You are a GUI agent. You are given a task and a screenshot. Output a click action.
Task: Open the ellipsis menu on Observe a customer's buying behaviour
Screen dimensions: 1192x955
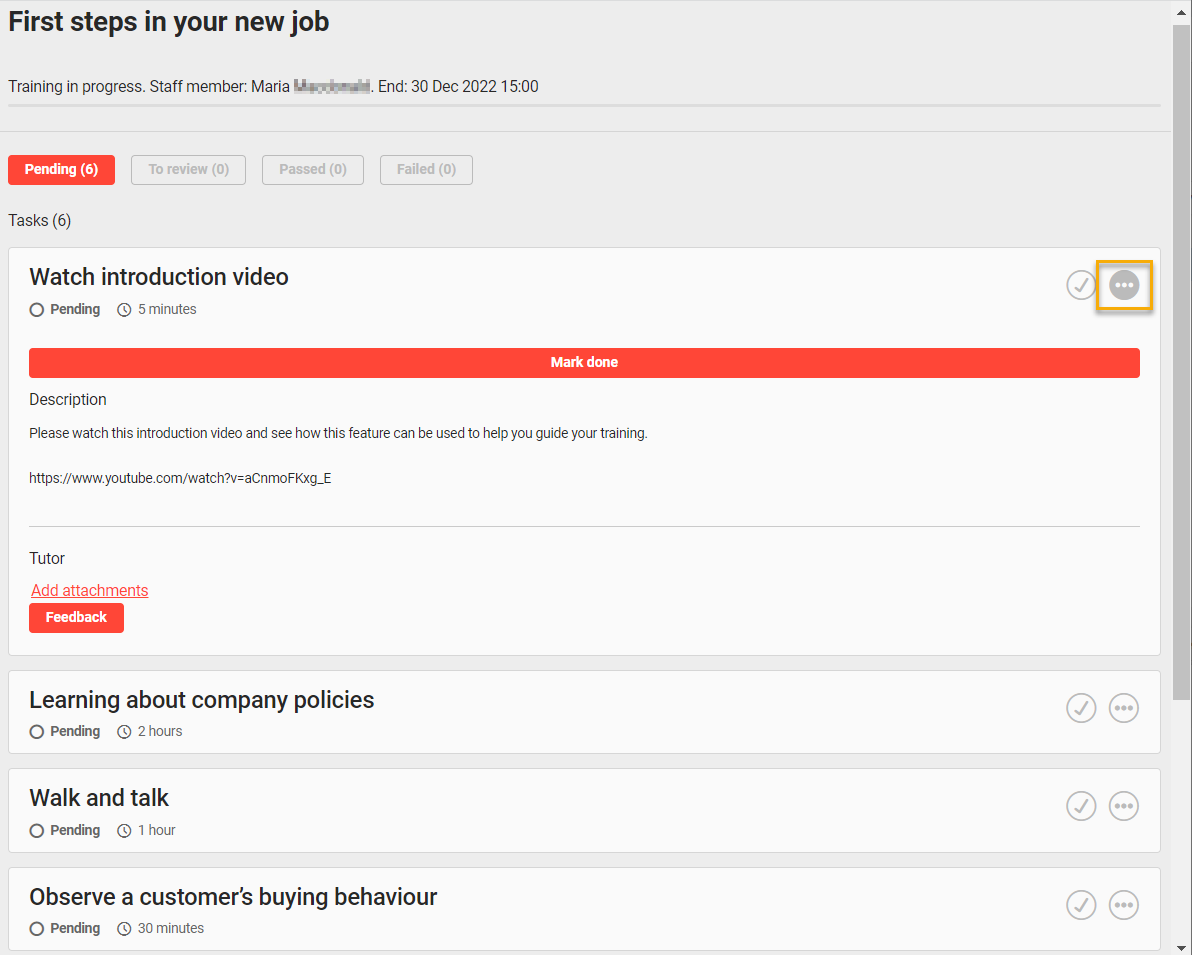coord(1123,905)
